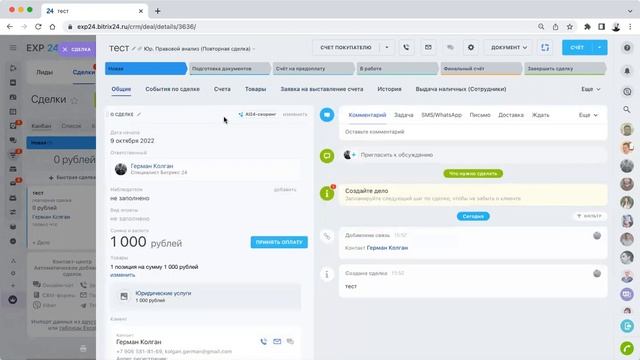Click the blue comment bubble timeline icon
Screen dimensions: 640x360
pyautogui.click(x=327, y=115)
